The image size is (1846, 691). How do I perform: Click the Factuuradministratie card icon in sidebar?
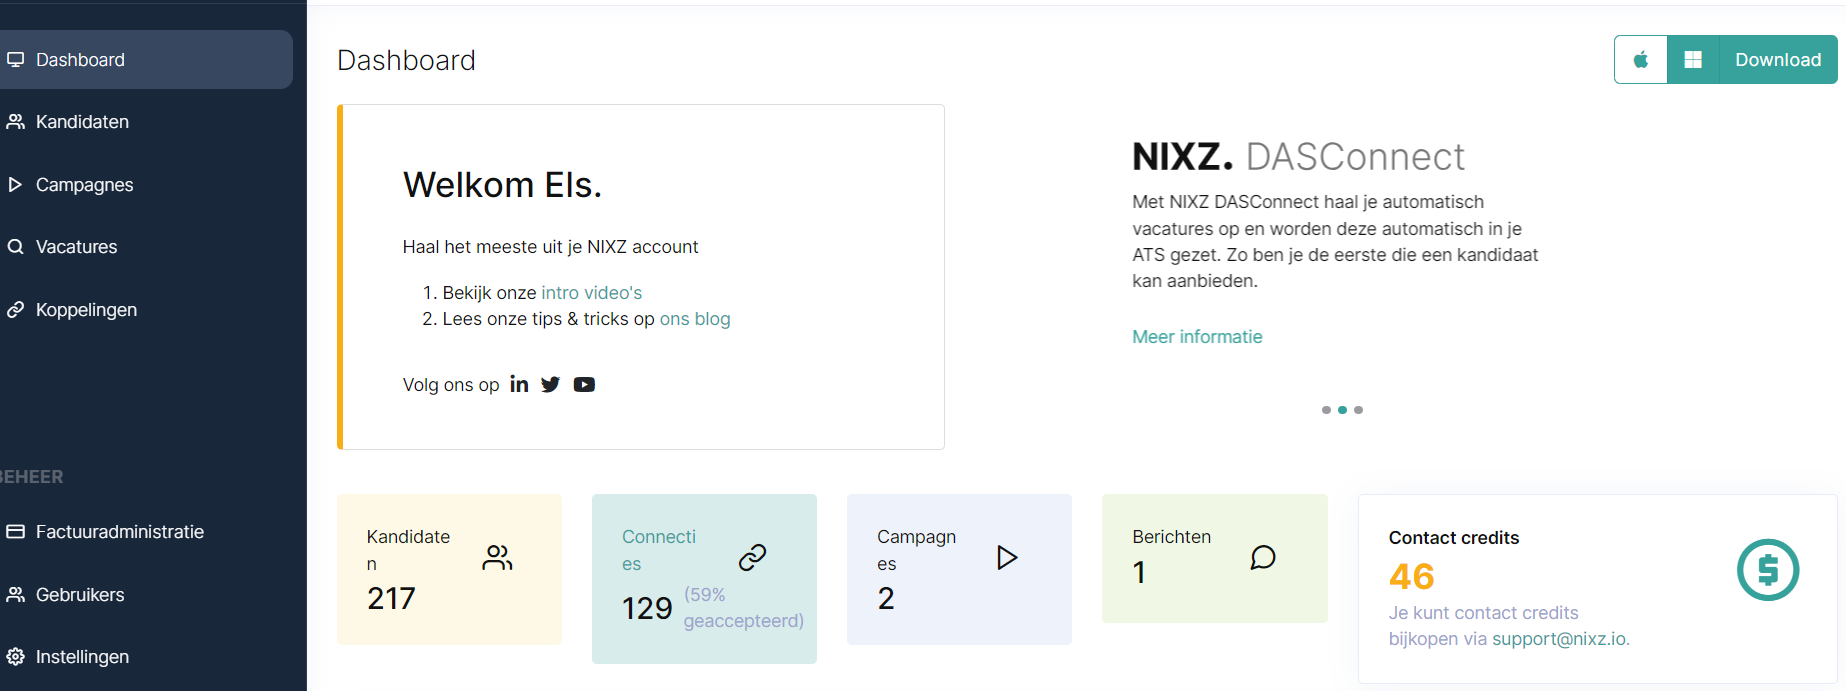[15, 532]
